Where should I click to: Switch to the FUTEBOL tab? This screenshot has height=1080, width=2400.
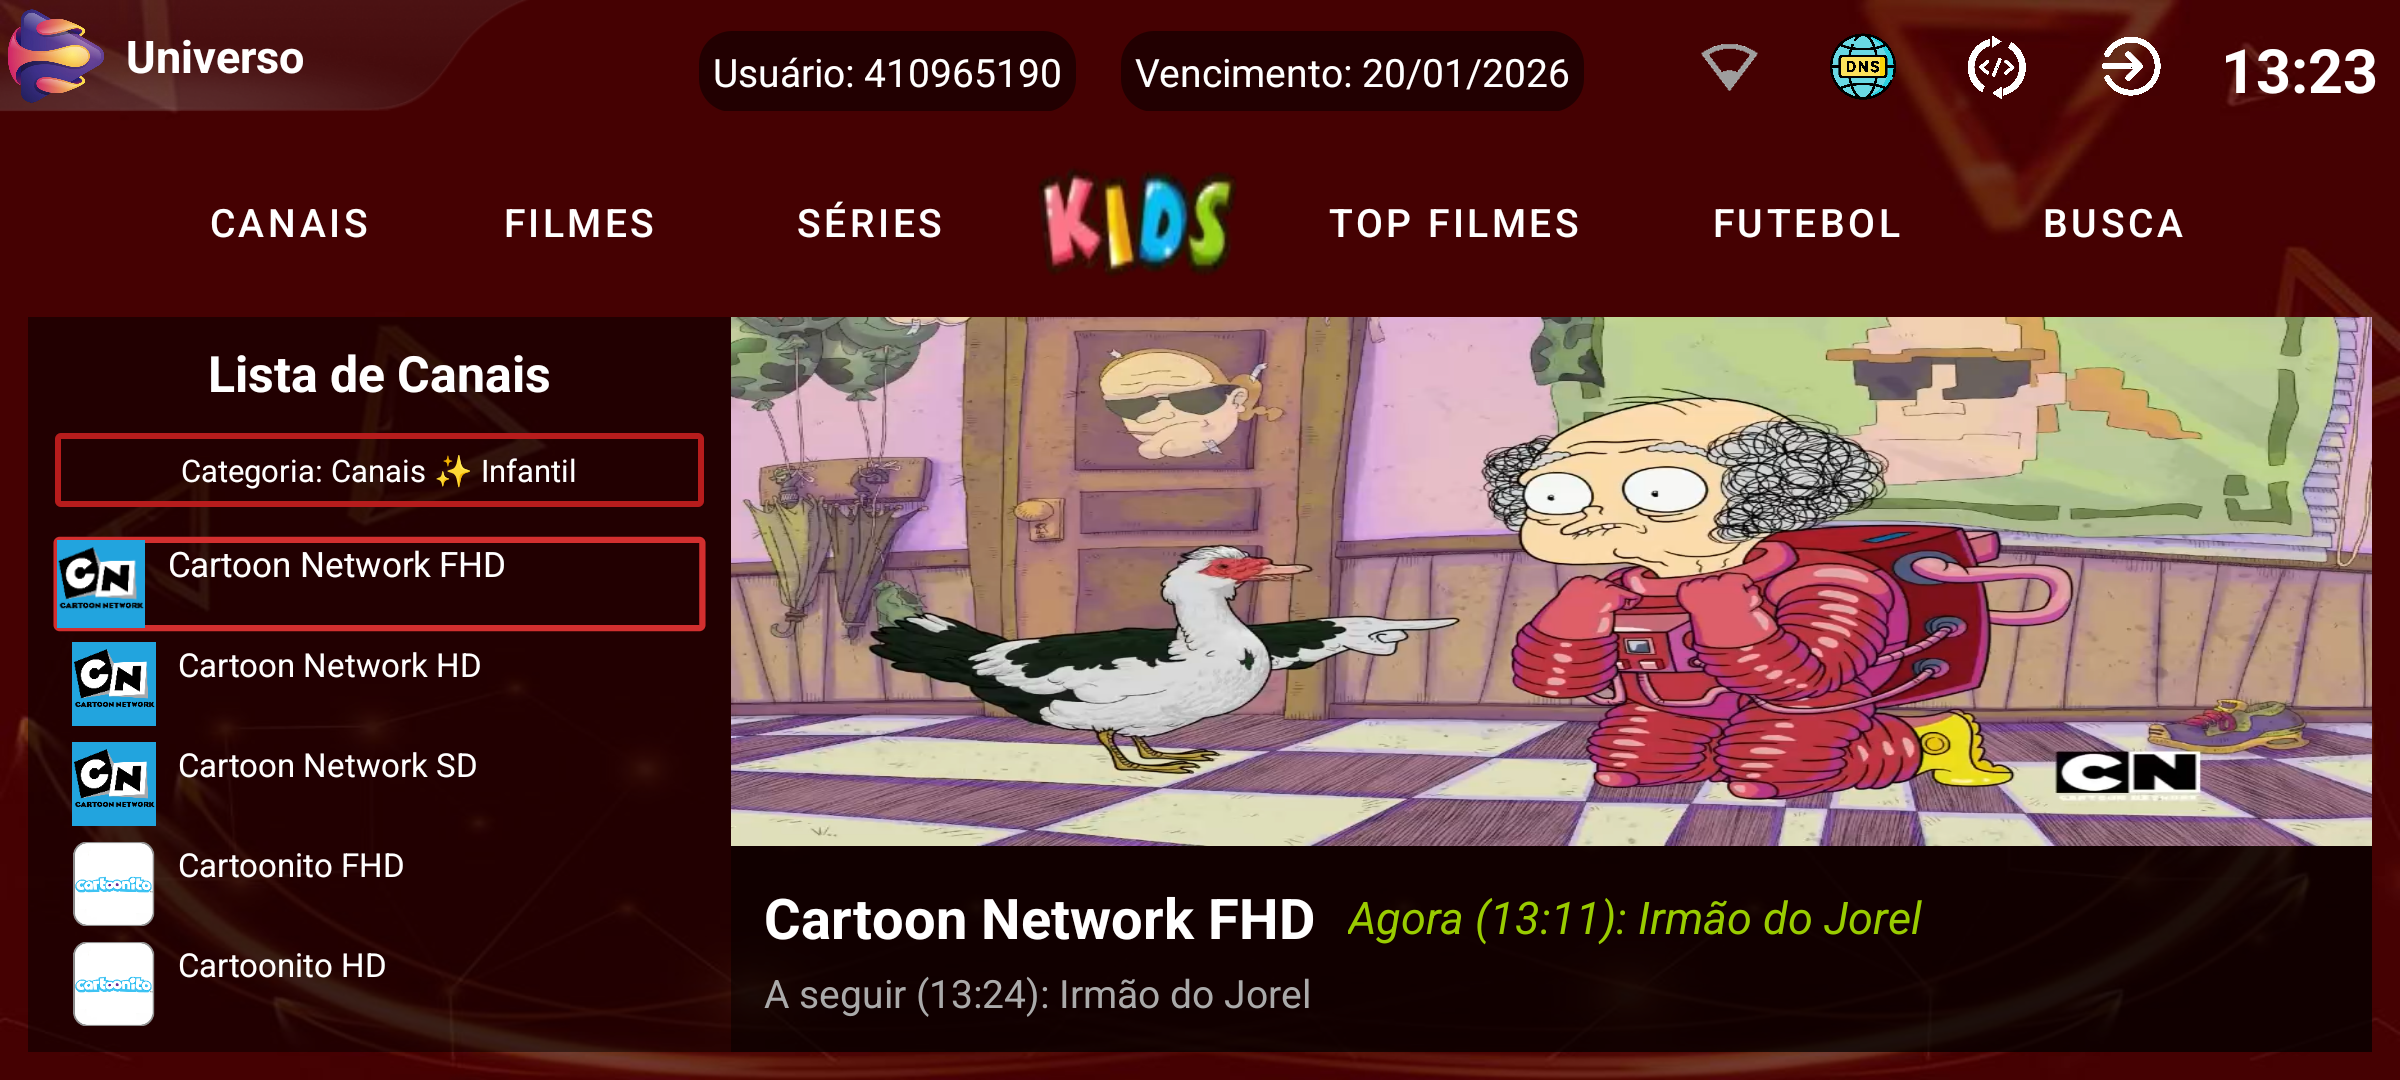click(x=1807, y=224)
